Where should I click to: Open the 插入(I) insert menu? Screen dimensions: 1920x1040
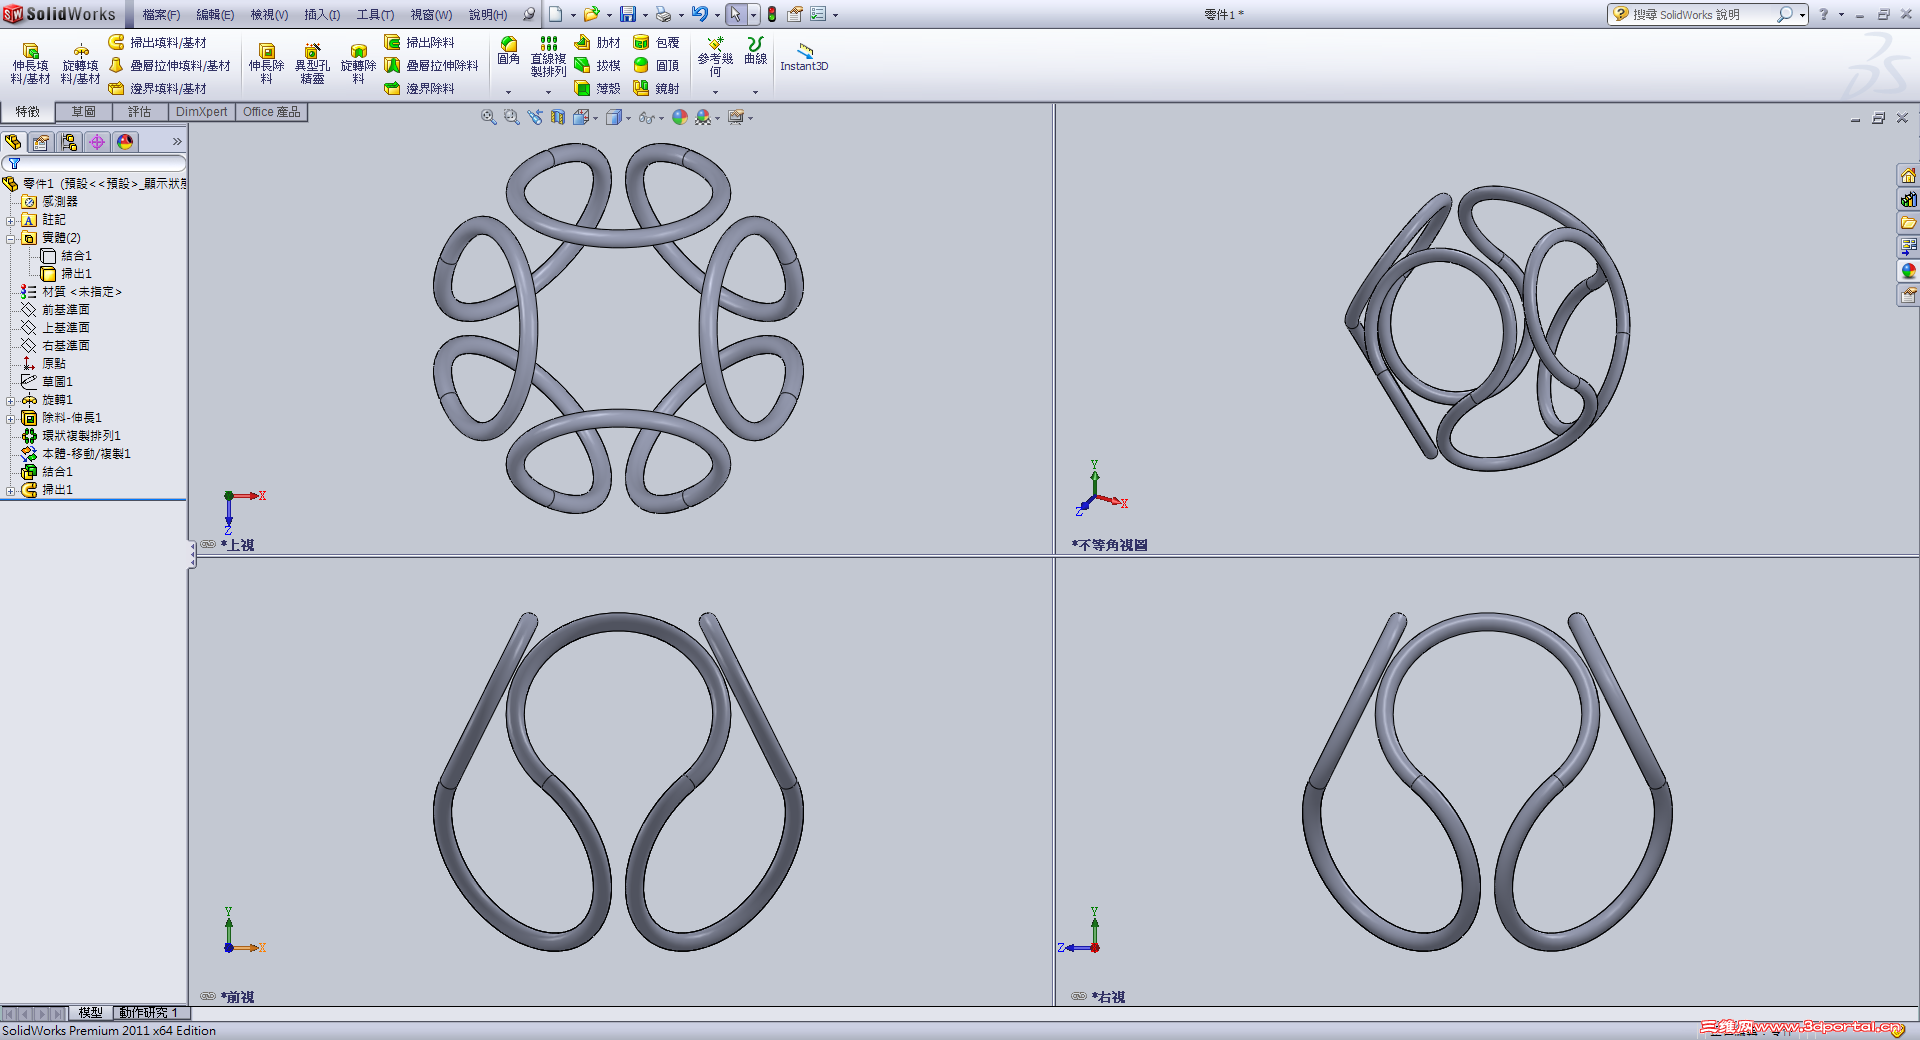322,15
